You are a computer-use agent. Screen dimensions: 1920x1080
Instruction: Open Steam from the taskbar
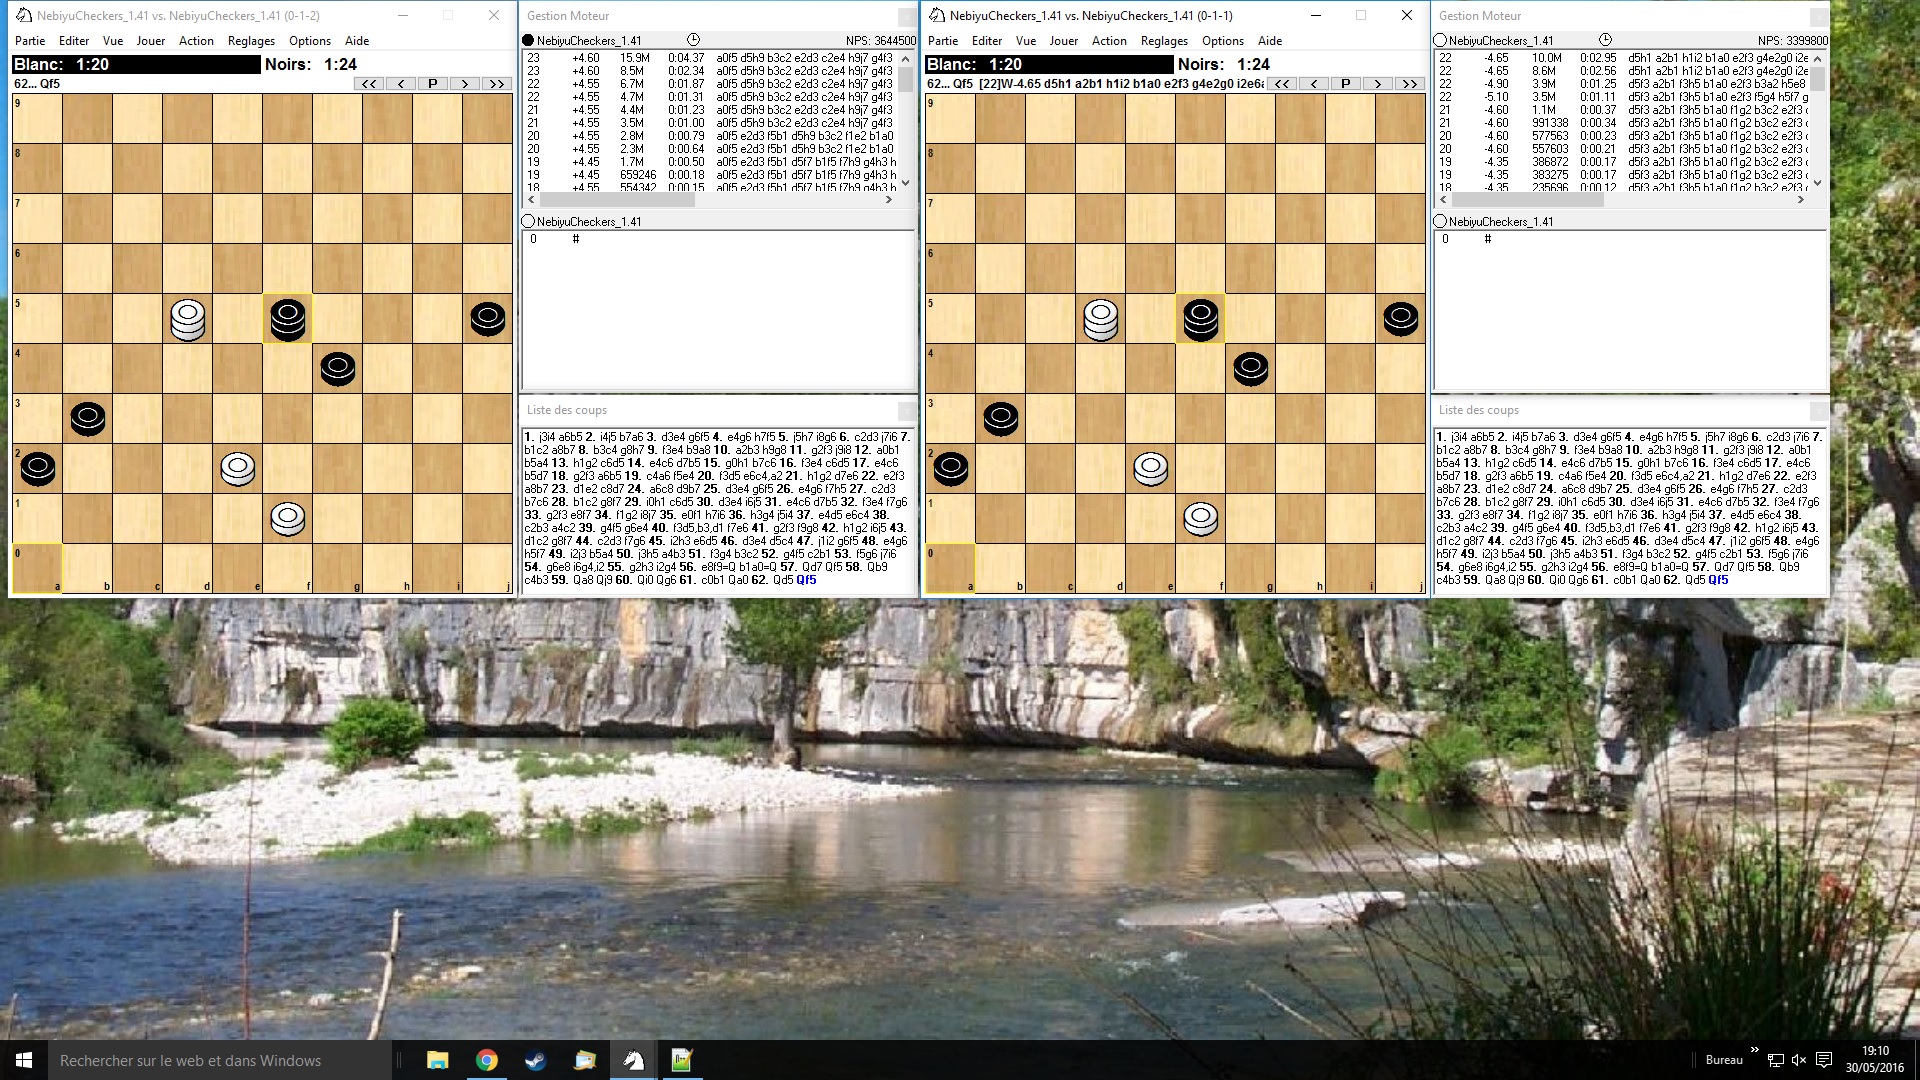tap(535, 1060)
